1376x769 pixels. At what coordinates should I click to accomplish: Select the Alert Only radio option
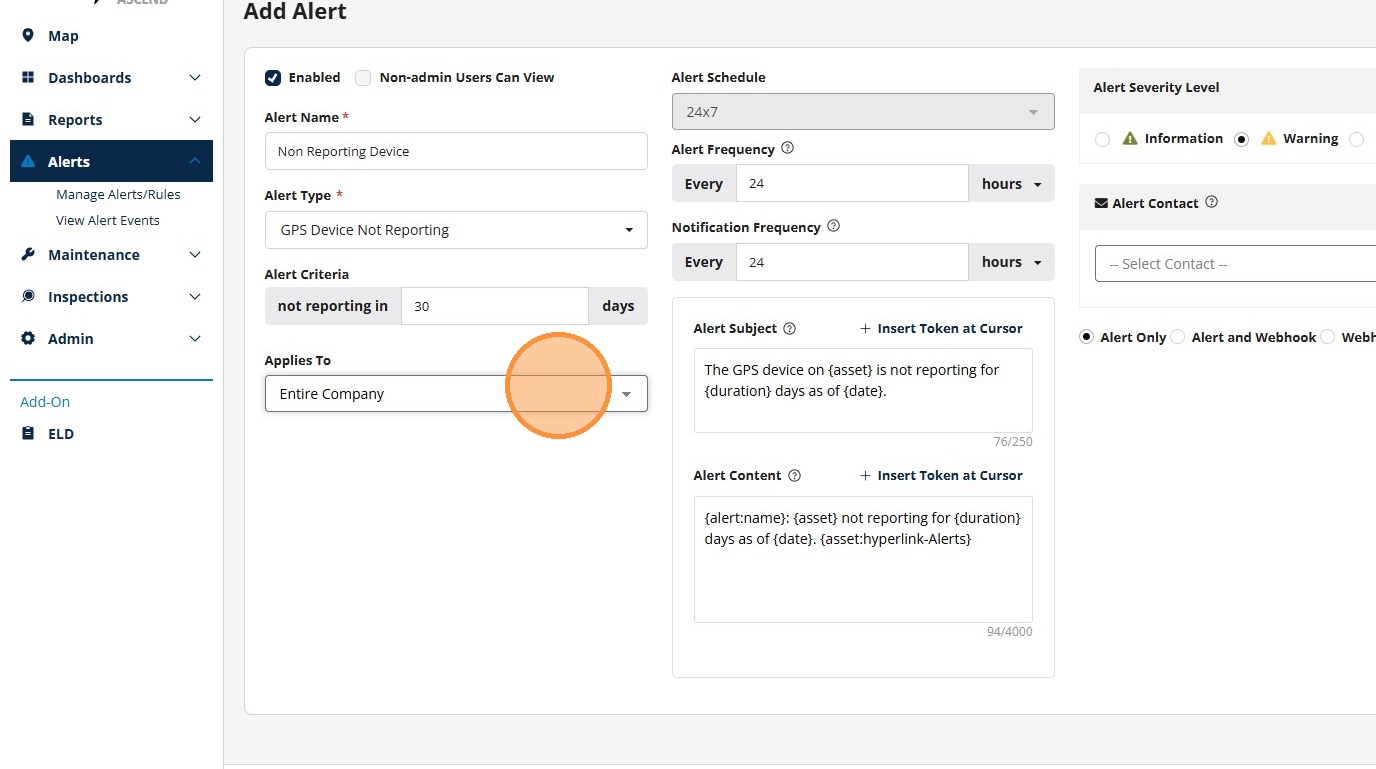point(1087,337)
